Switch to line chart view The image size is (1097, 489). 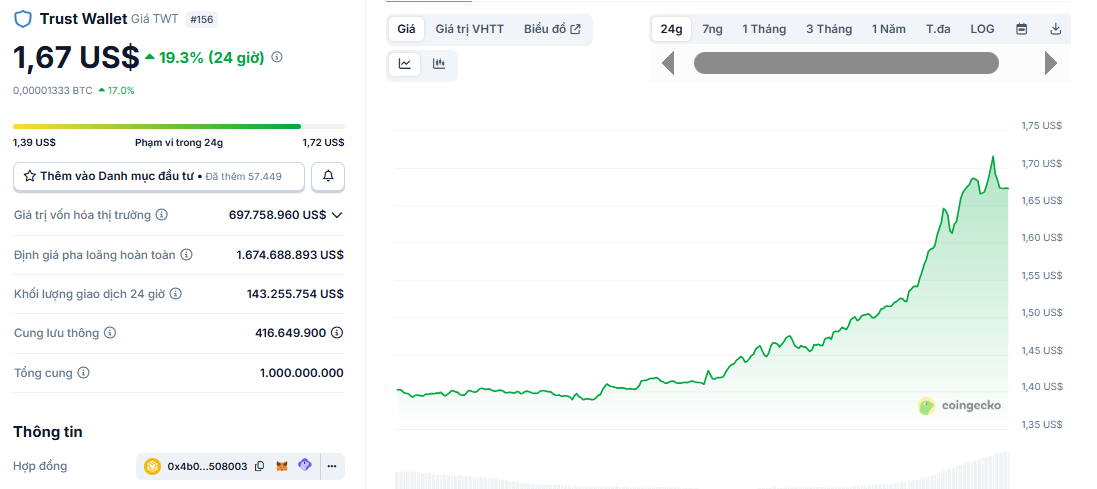[404, 64]
